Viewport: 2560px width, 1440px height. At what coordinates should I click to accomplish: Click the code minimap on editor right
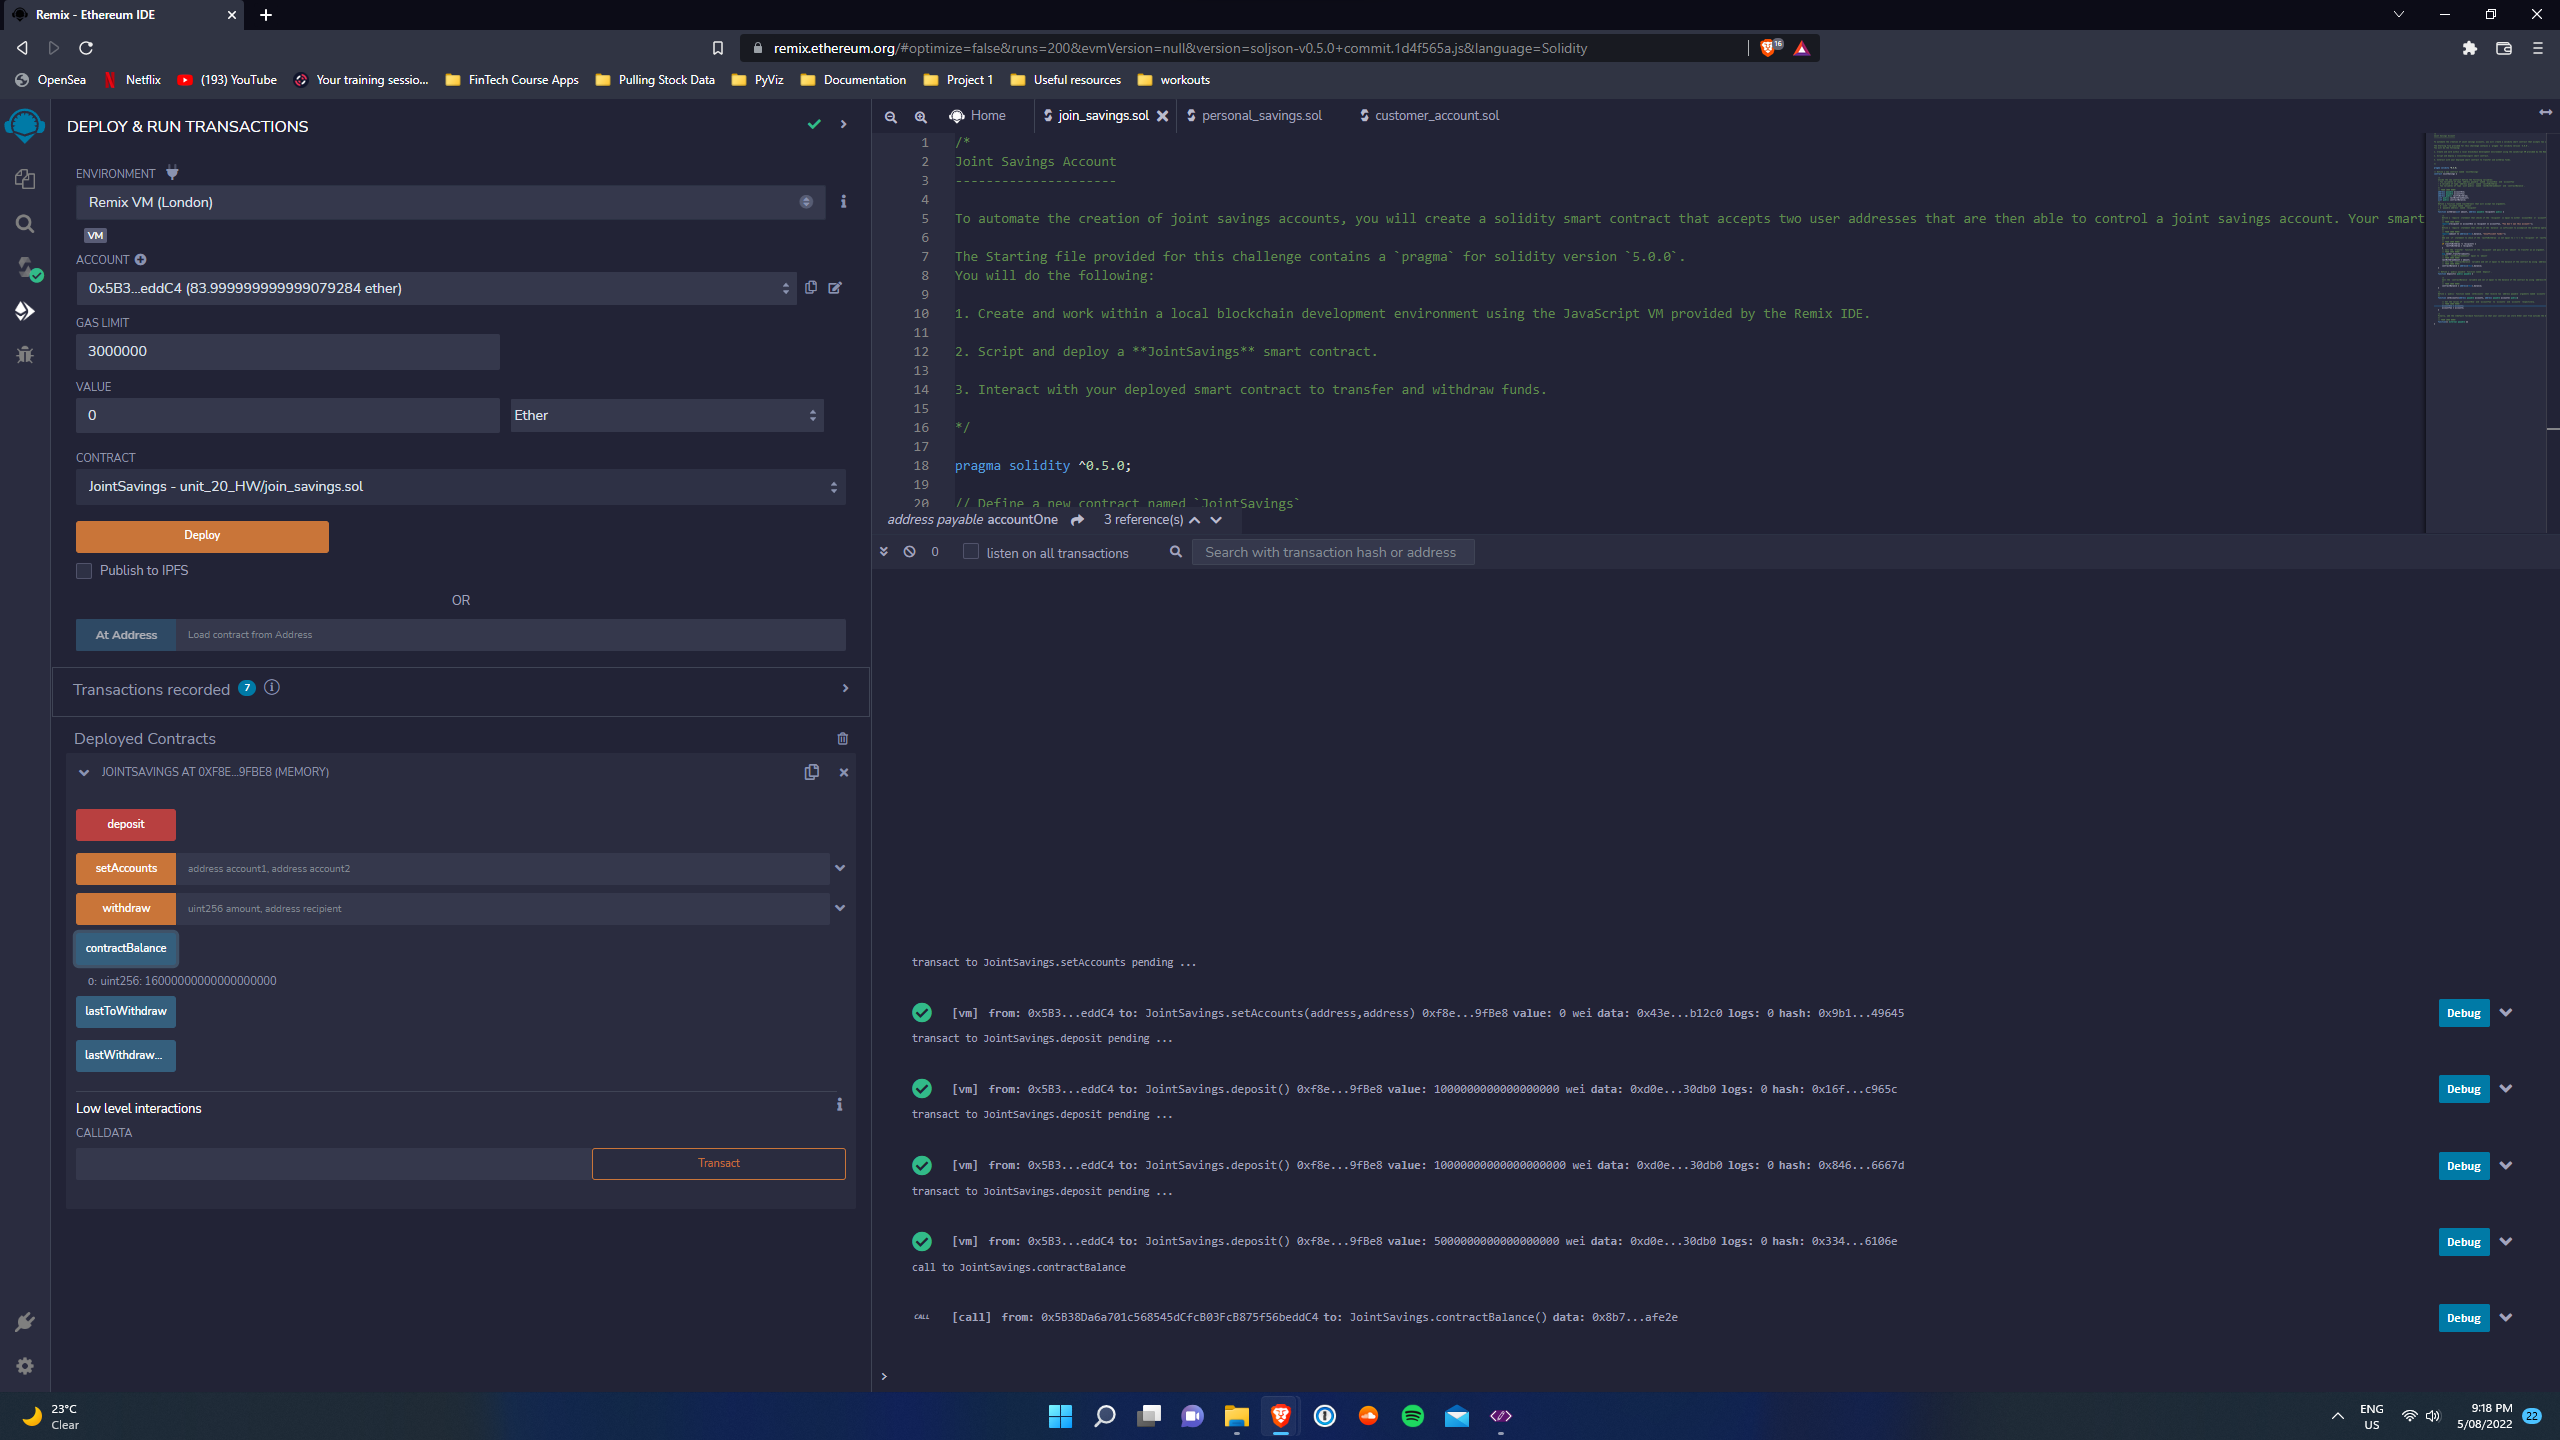2487,330
